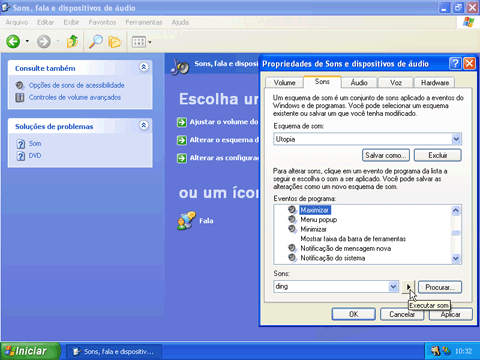Viewport: 480px width, 360px height.
Task: Select the Maximizar event row
Action: pos(315,210)
